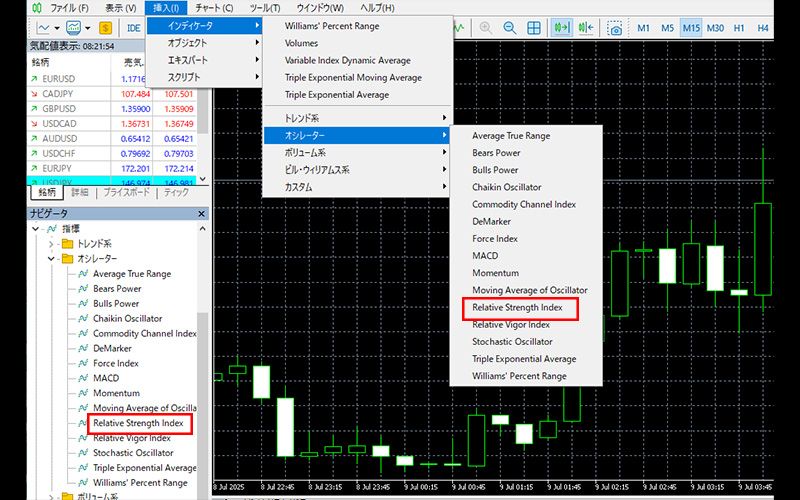Click the Market Watch vertical scrollbar down arrow
Image resolution: width=800 pixels, height=500 pixels.
(203, 178)
